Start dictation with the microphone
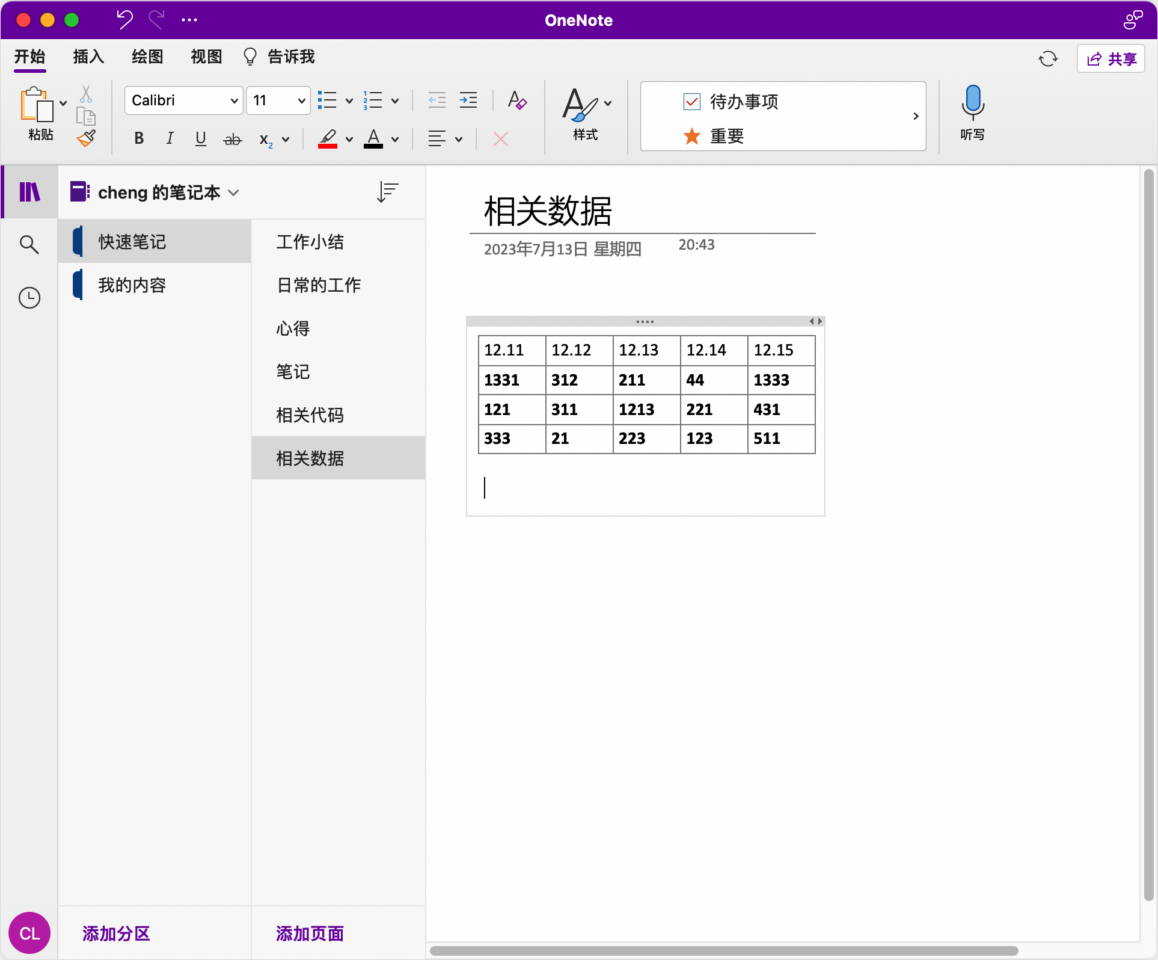Viewport: 1158px width, 960px height. tap(973, 102)
